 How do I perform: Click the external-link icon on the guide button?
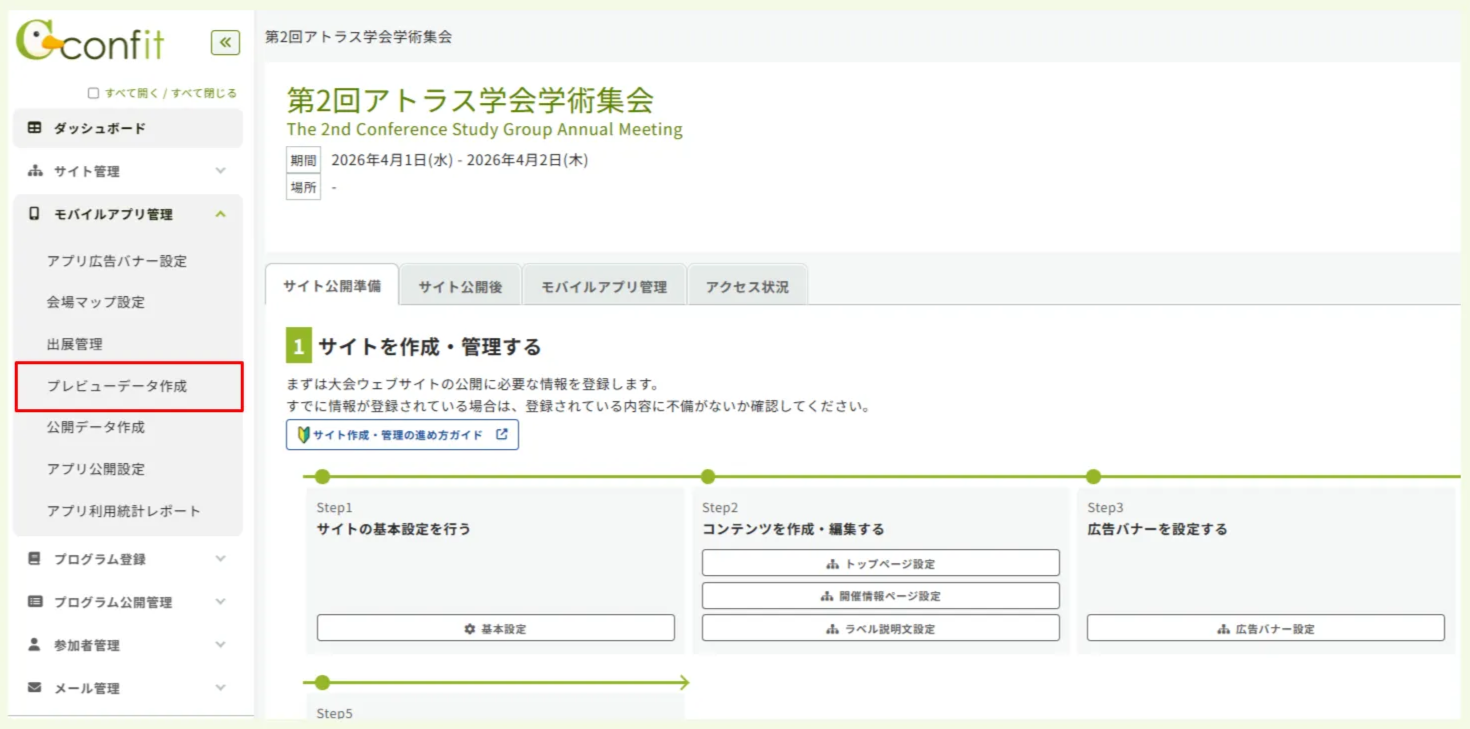point(503,434)
